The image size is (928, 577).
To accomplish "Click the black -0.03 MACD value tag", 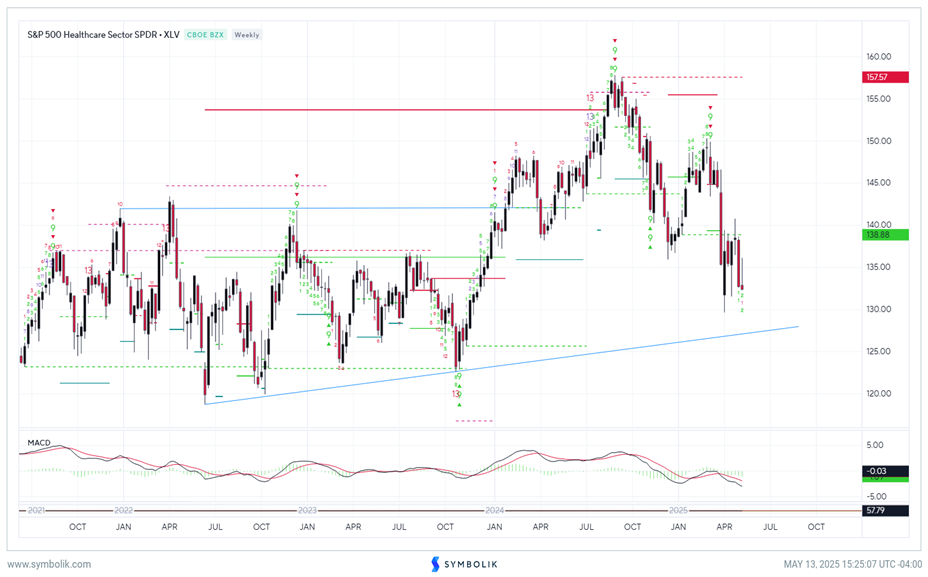I will point(885,471).
